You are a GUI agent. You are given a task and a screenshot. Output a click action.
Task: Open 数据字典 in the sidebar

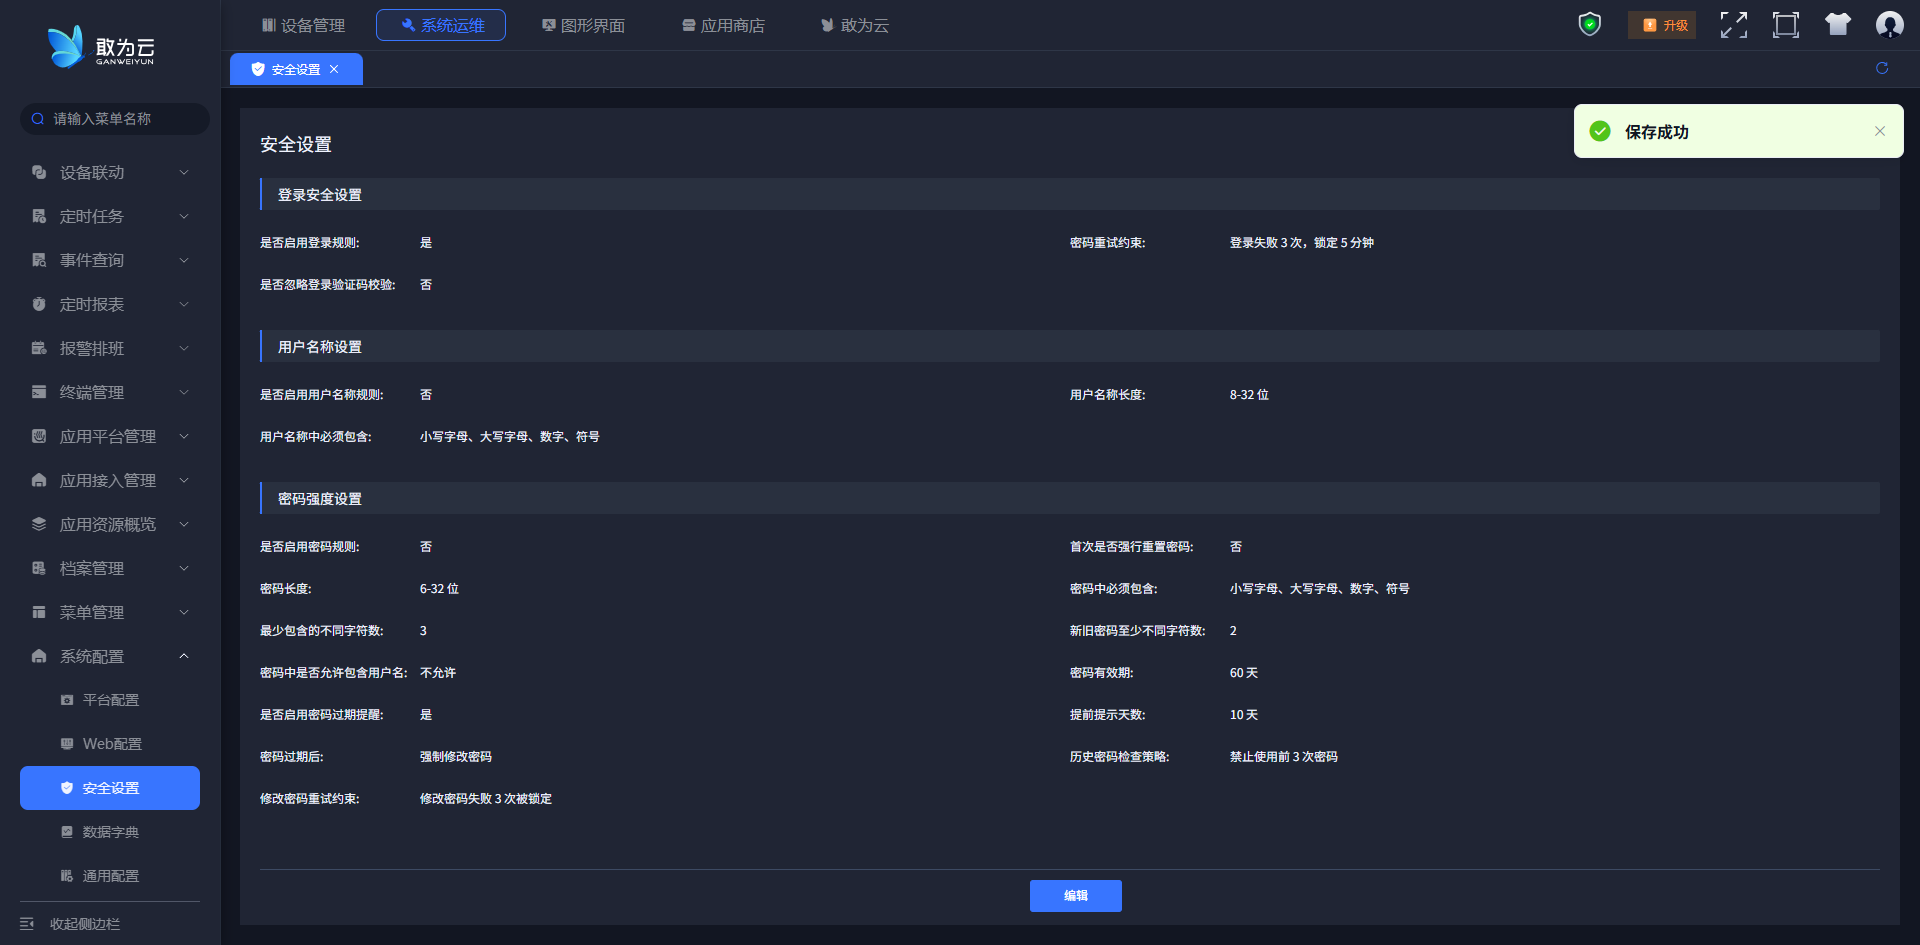click(x=110, y=832)
